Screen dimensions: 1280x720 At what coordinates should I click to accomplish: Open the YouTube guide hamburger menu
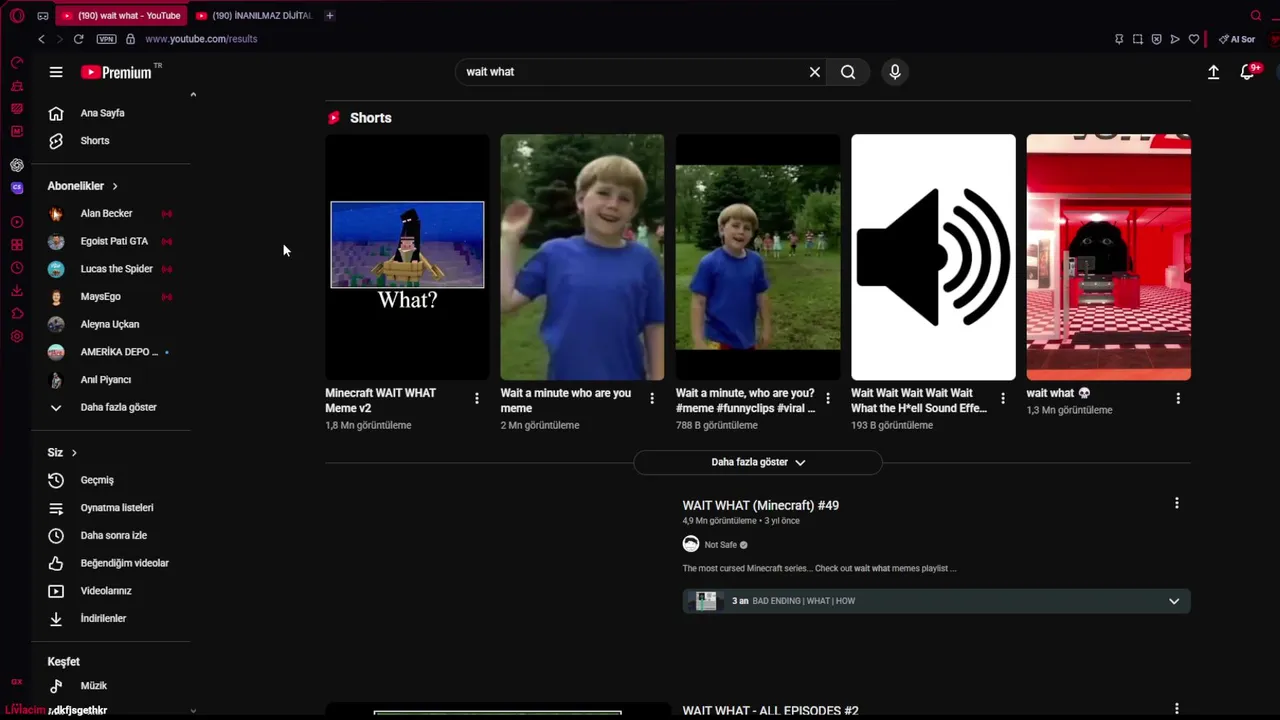point(56,72)
